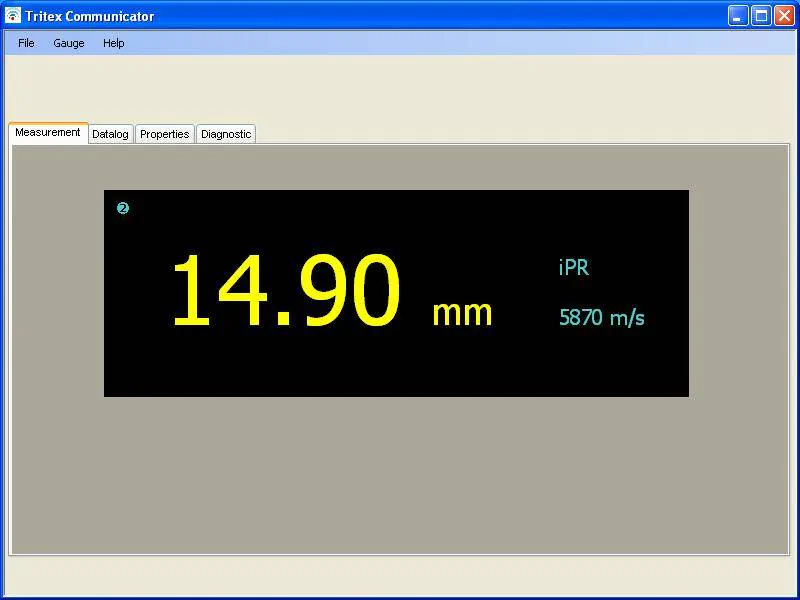
Task: Minimize the Tritex Communicator window
Action: (738, 16)
